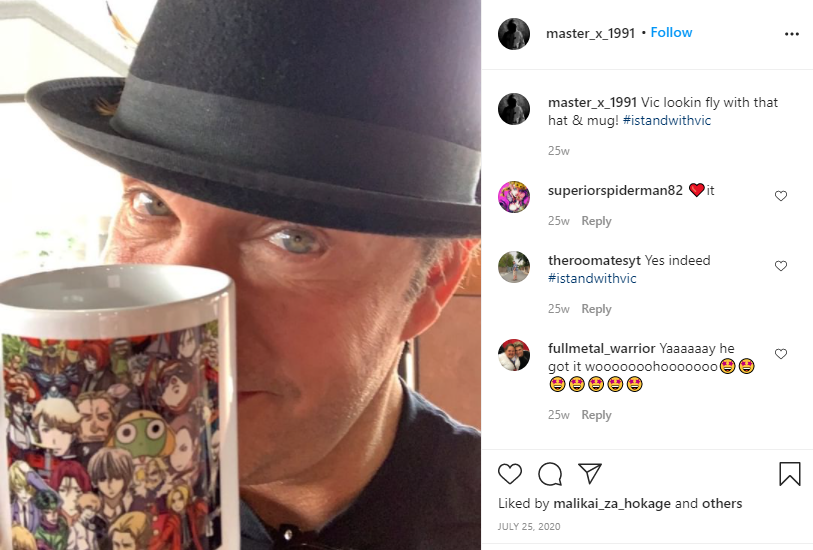Open superiorspiderman82's avatar

[x=514, y=197]
